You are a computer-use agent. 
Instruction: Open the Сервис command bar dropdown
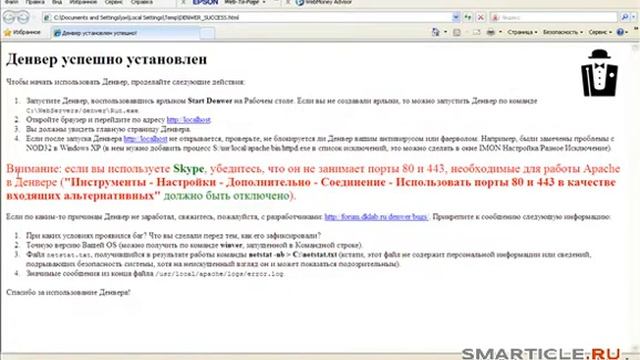pos(600,32)
